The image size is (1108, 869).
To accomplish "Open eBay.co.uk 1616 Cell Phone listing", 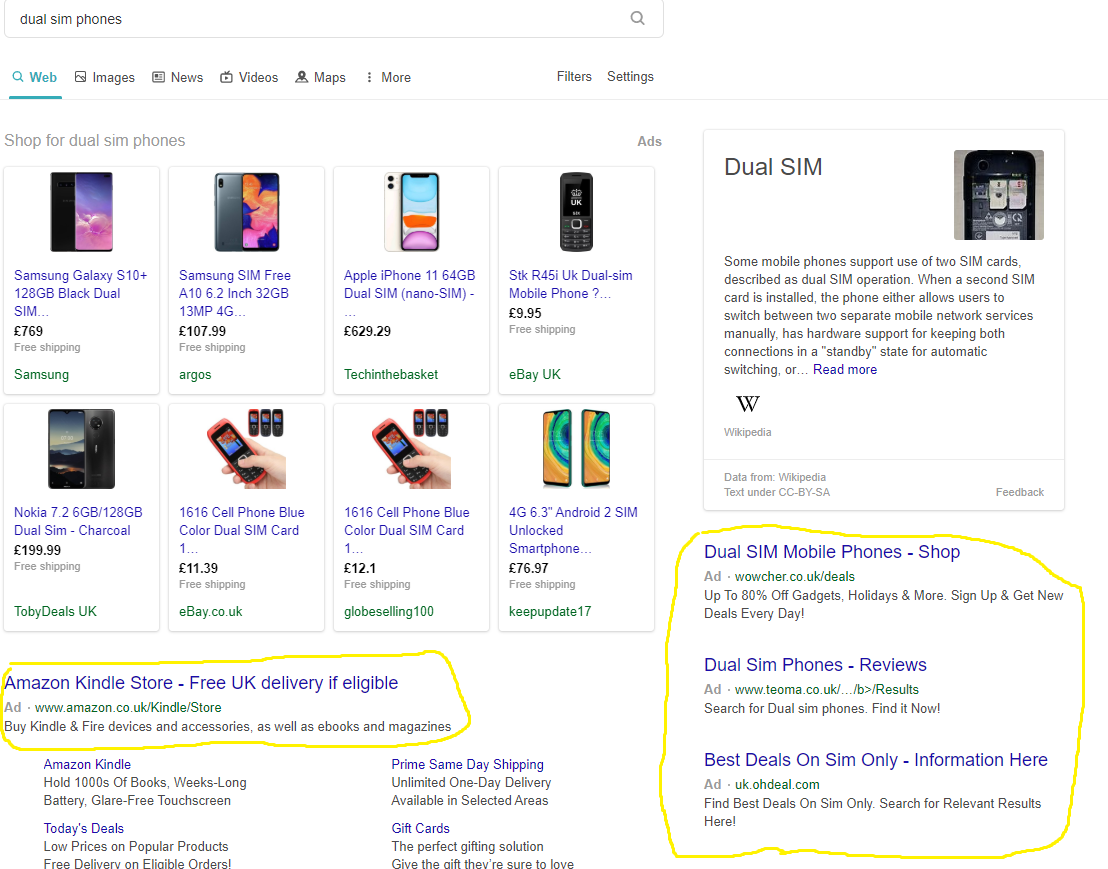I will click(242, 530).
